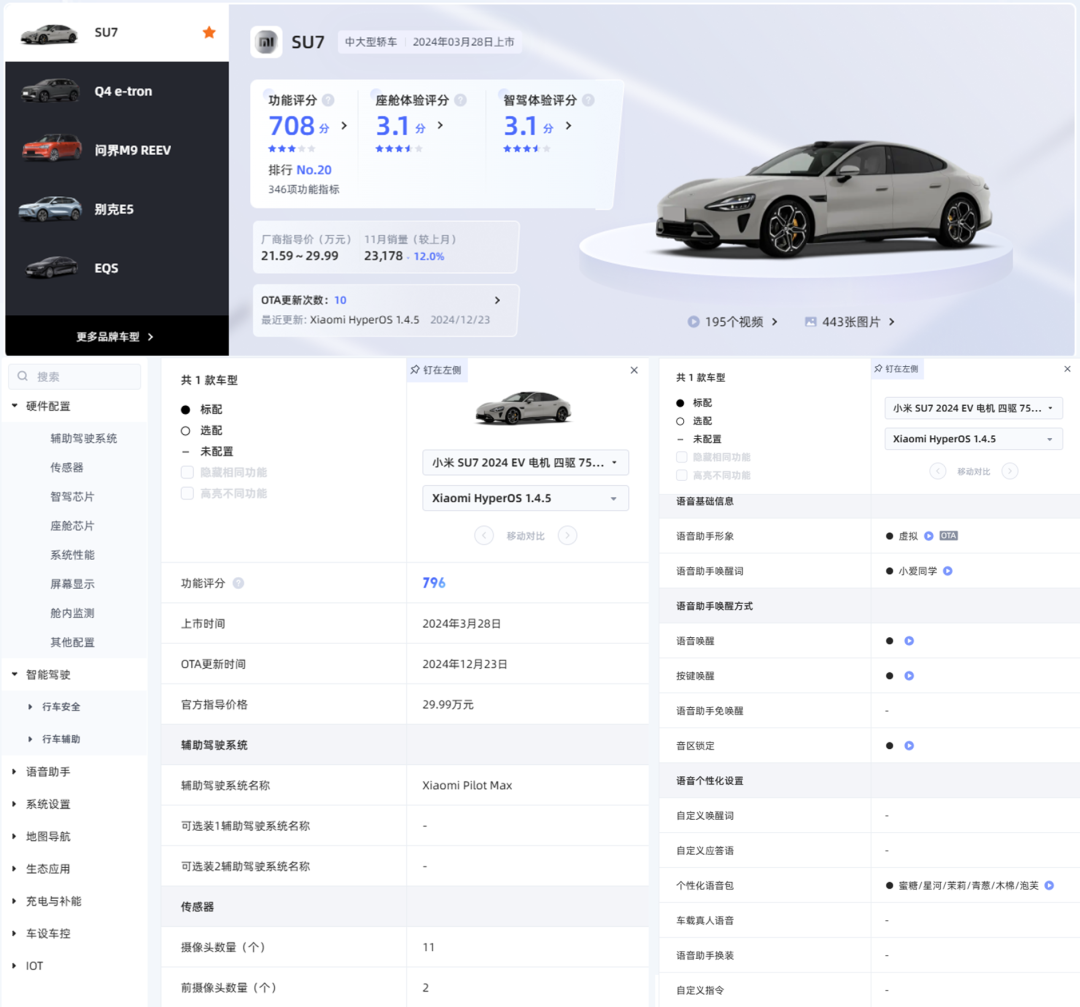The width and height of the screenshot is (1080, 1007).
Task: Open OTA更新次数 details arrow
Action: click(x=497, y=300)
